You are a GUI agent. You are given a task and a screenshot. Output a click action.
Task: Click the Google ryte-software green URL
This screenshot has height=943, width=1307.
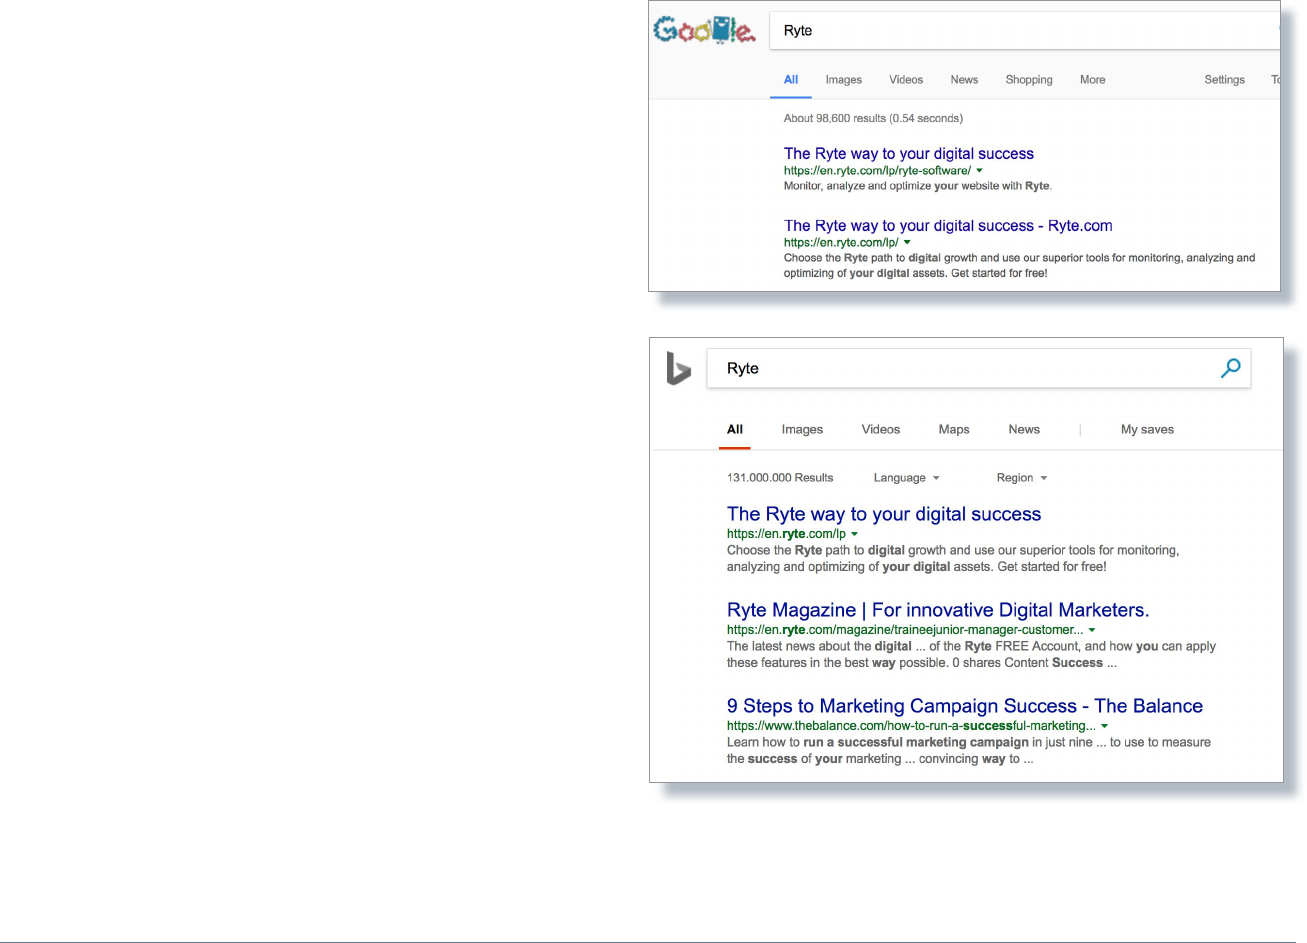click(877, 171)
